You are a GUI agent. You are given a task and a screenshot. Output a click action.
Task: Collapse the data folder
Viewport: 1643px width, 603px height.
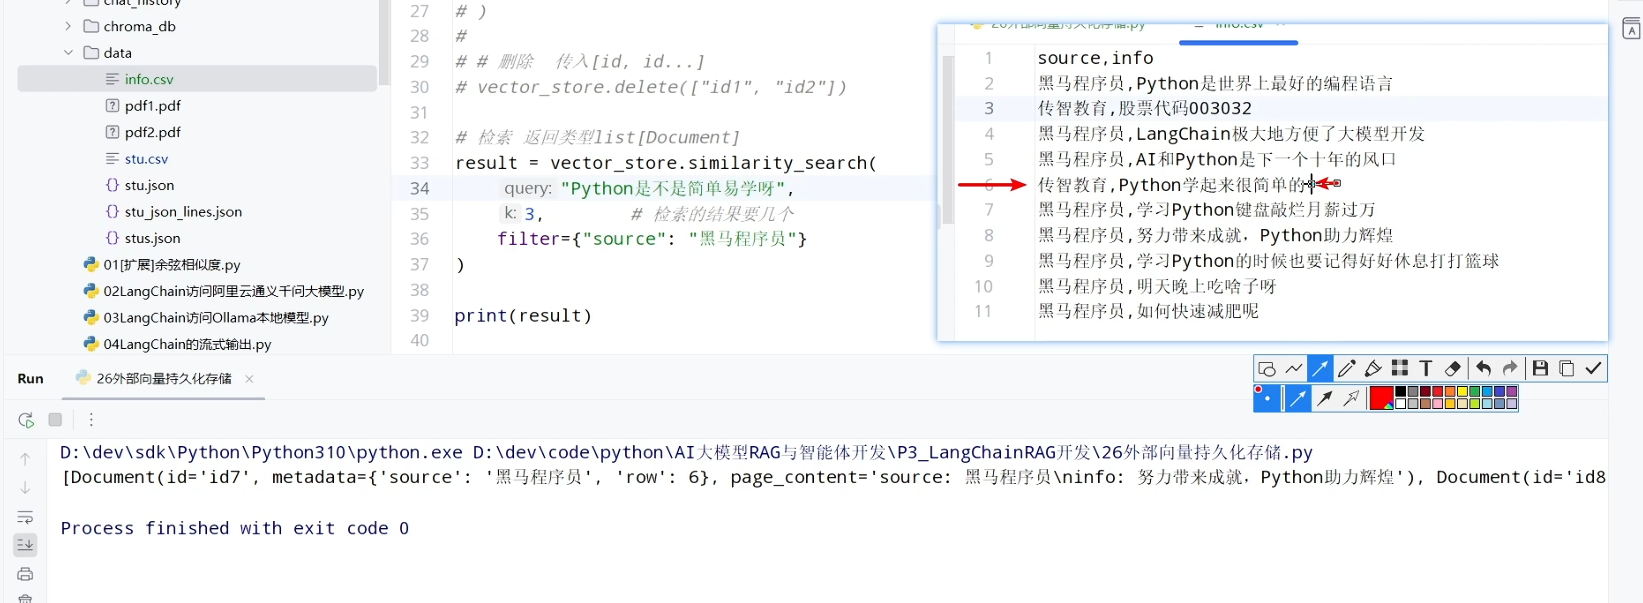click(68, 53)
